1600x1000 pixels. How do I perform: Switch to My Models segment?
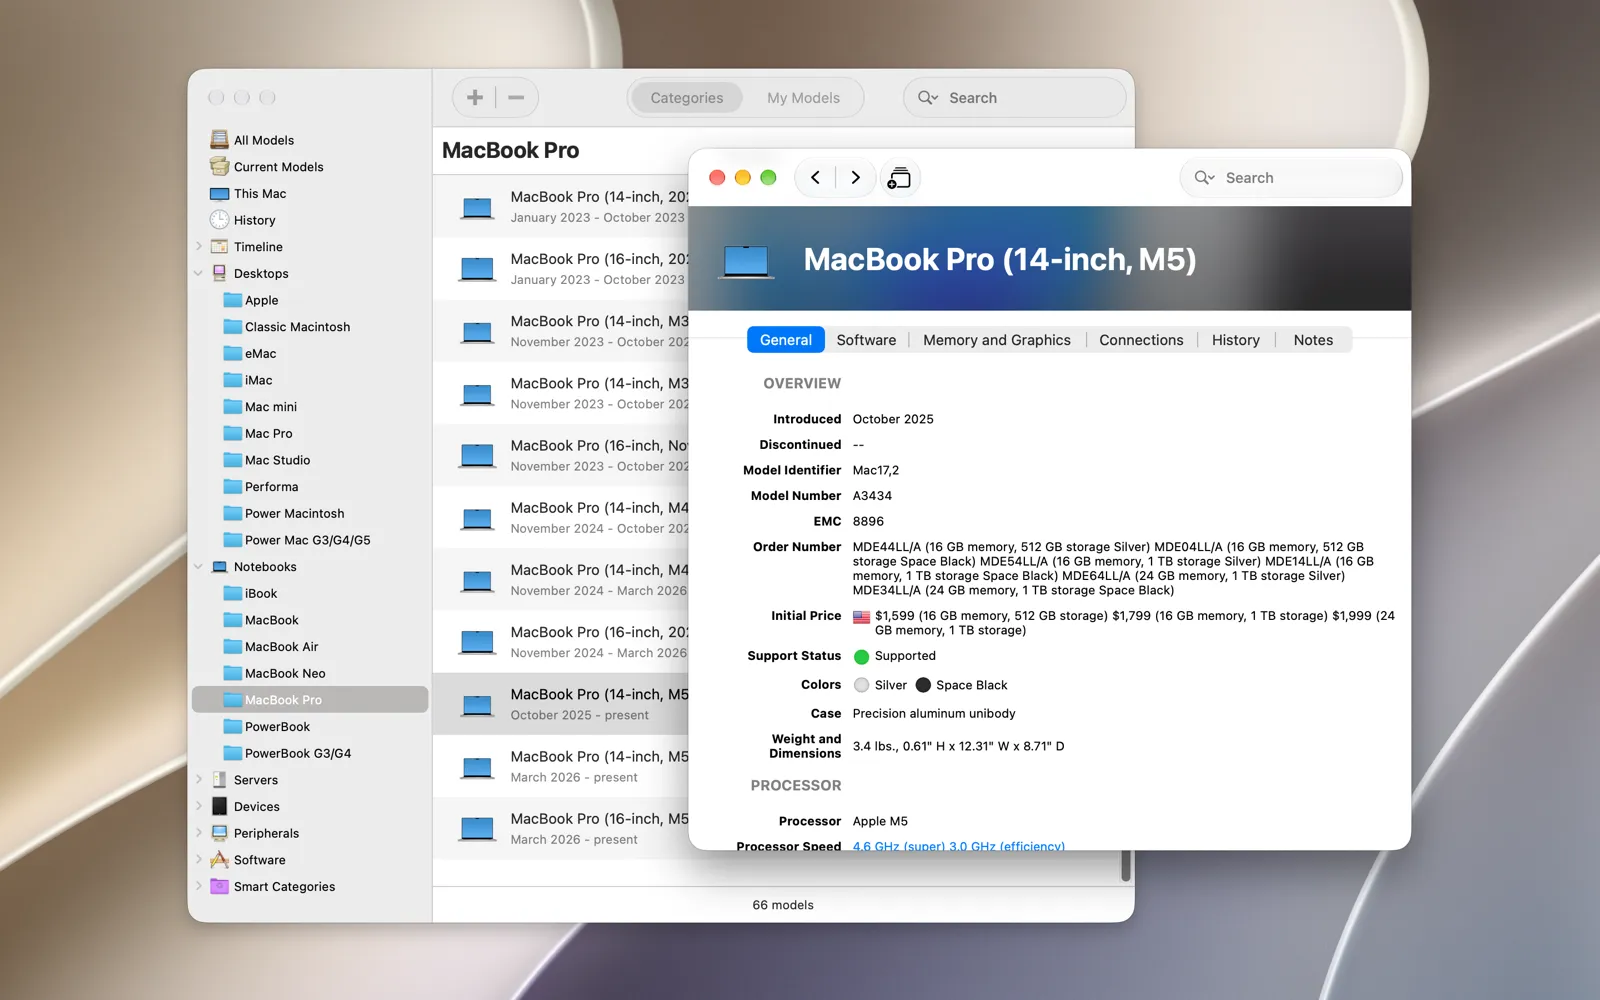click(x=803, y=98)
